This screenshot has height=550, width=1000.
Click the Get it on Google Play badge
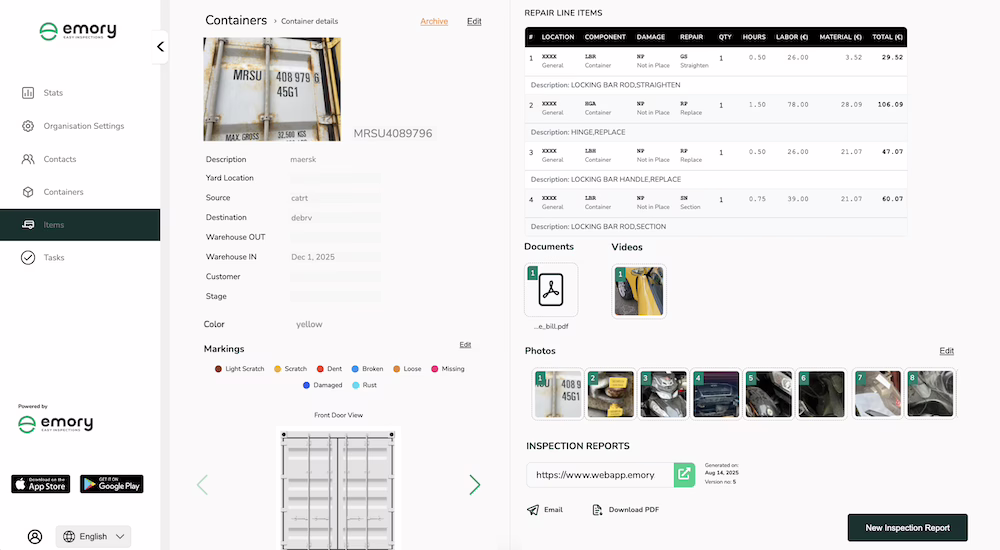111,484
